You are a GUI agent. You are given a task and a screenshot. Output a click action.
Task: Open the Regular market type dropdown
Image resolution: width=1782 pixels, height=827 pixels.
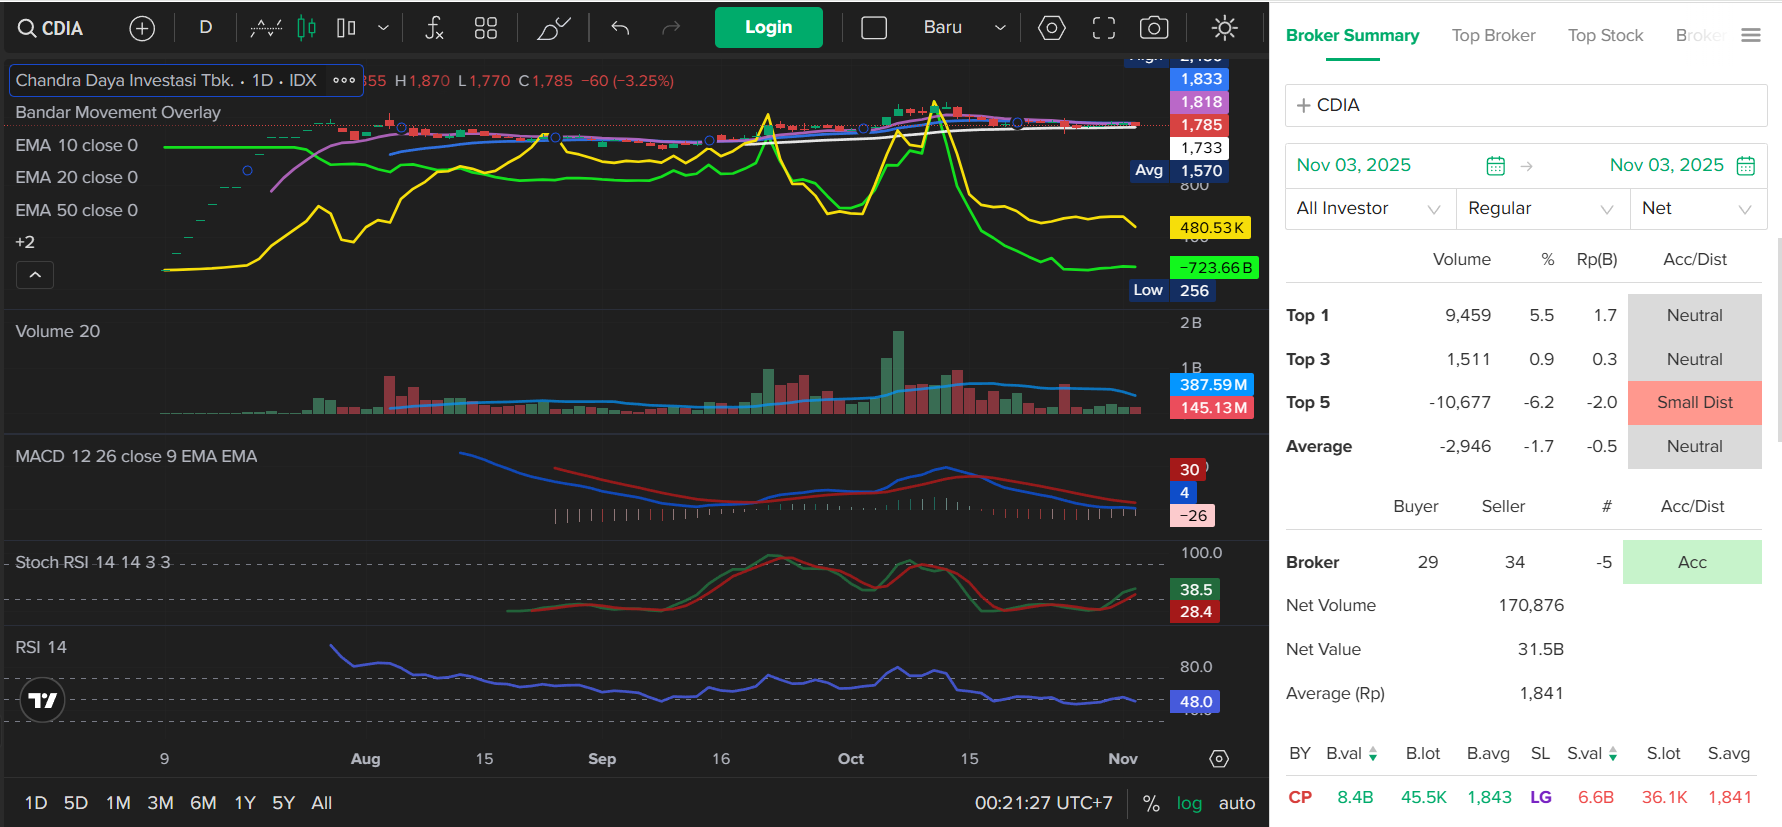1540,208
